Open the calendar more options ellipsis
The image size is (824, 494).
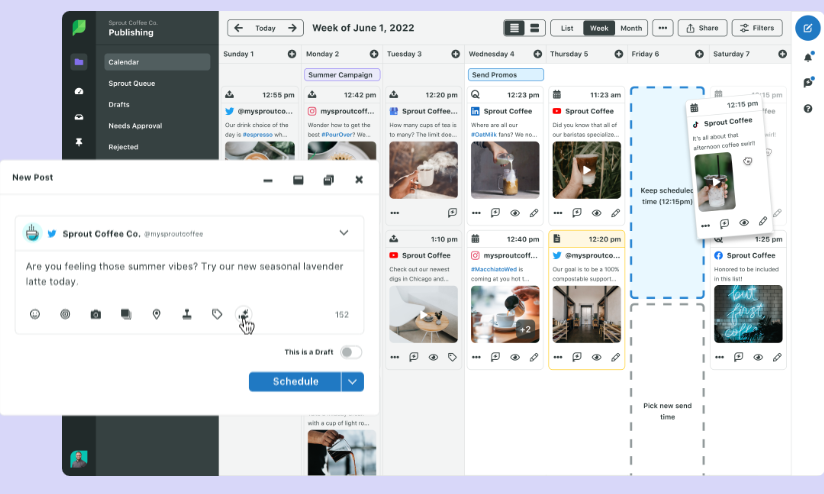[x=663, y=28]
